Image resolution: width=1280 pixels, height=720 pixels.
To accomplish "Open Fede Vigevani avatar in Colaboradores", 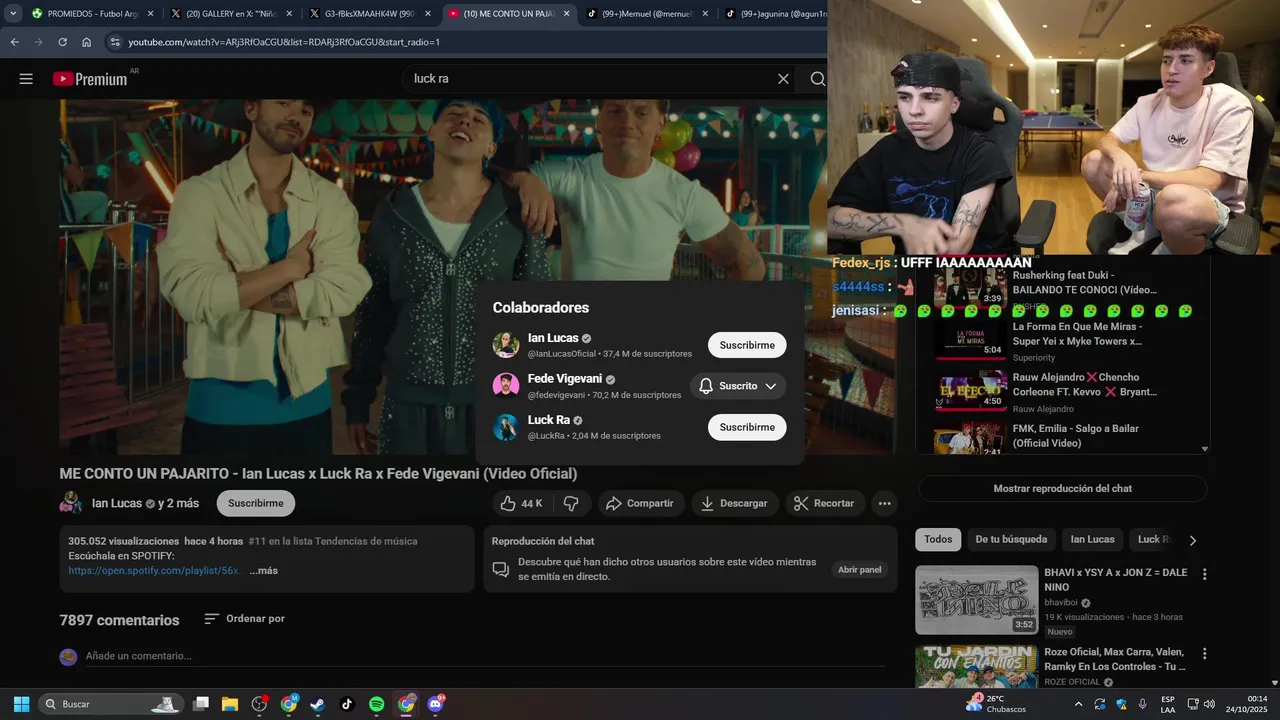I will 506,386.
